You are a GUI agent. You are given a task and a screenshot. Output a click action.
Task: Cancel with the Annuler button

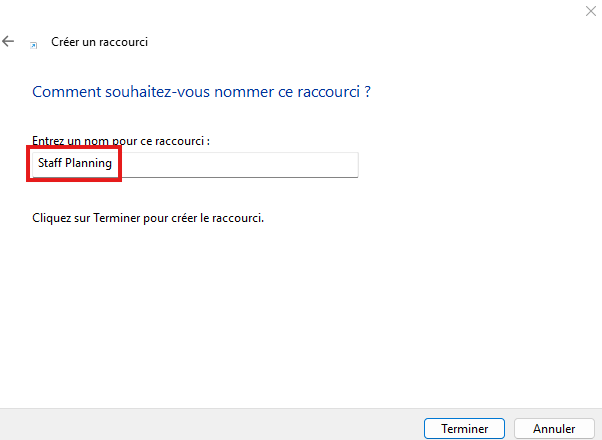click(x=553, y=428)
